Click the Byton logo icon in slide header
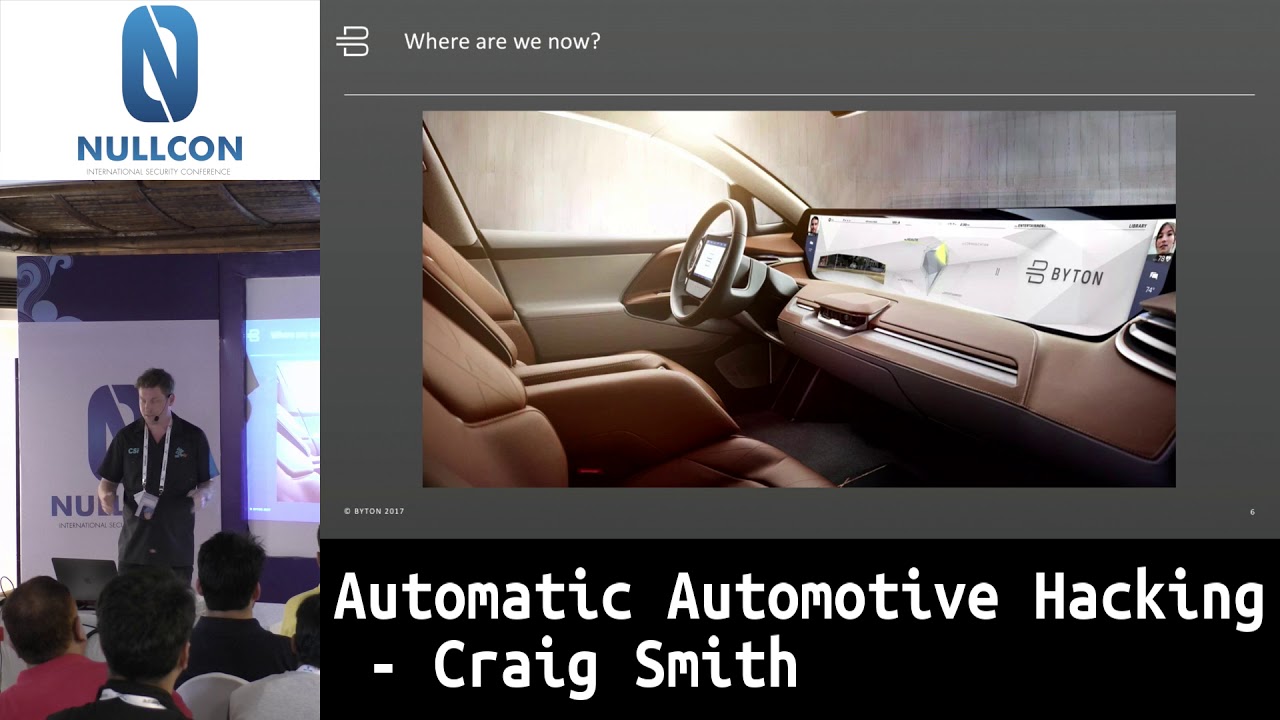The width and height of the screenshot is (1280, 720). pyautogui.click(x=352, y=42)
